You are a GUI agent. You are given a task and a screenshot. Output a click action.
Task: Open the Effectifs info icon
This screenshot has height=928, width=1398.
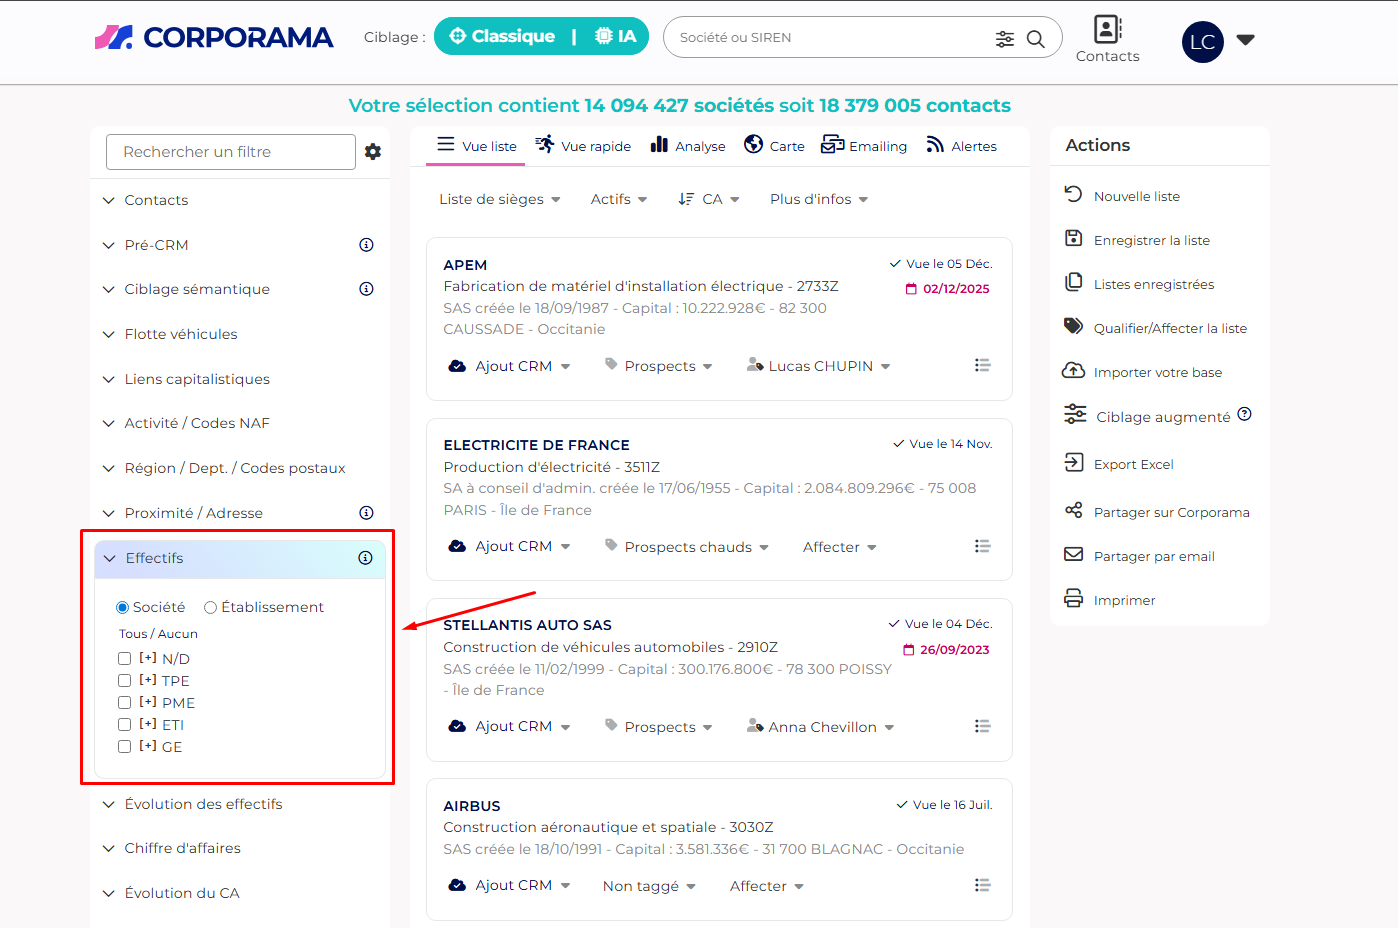365,558
